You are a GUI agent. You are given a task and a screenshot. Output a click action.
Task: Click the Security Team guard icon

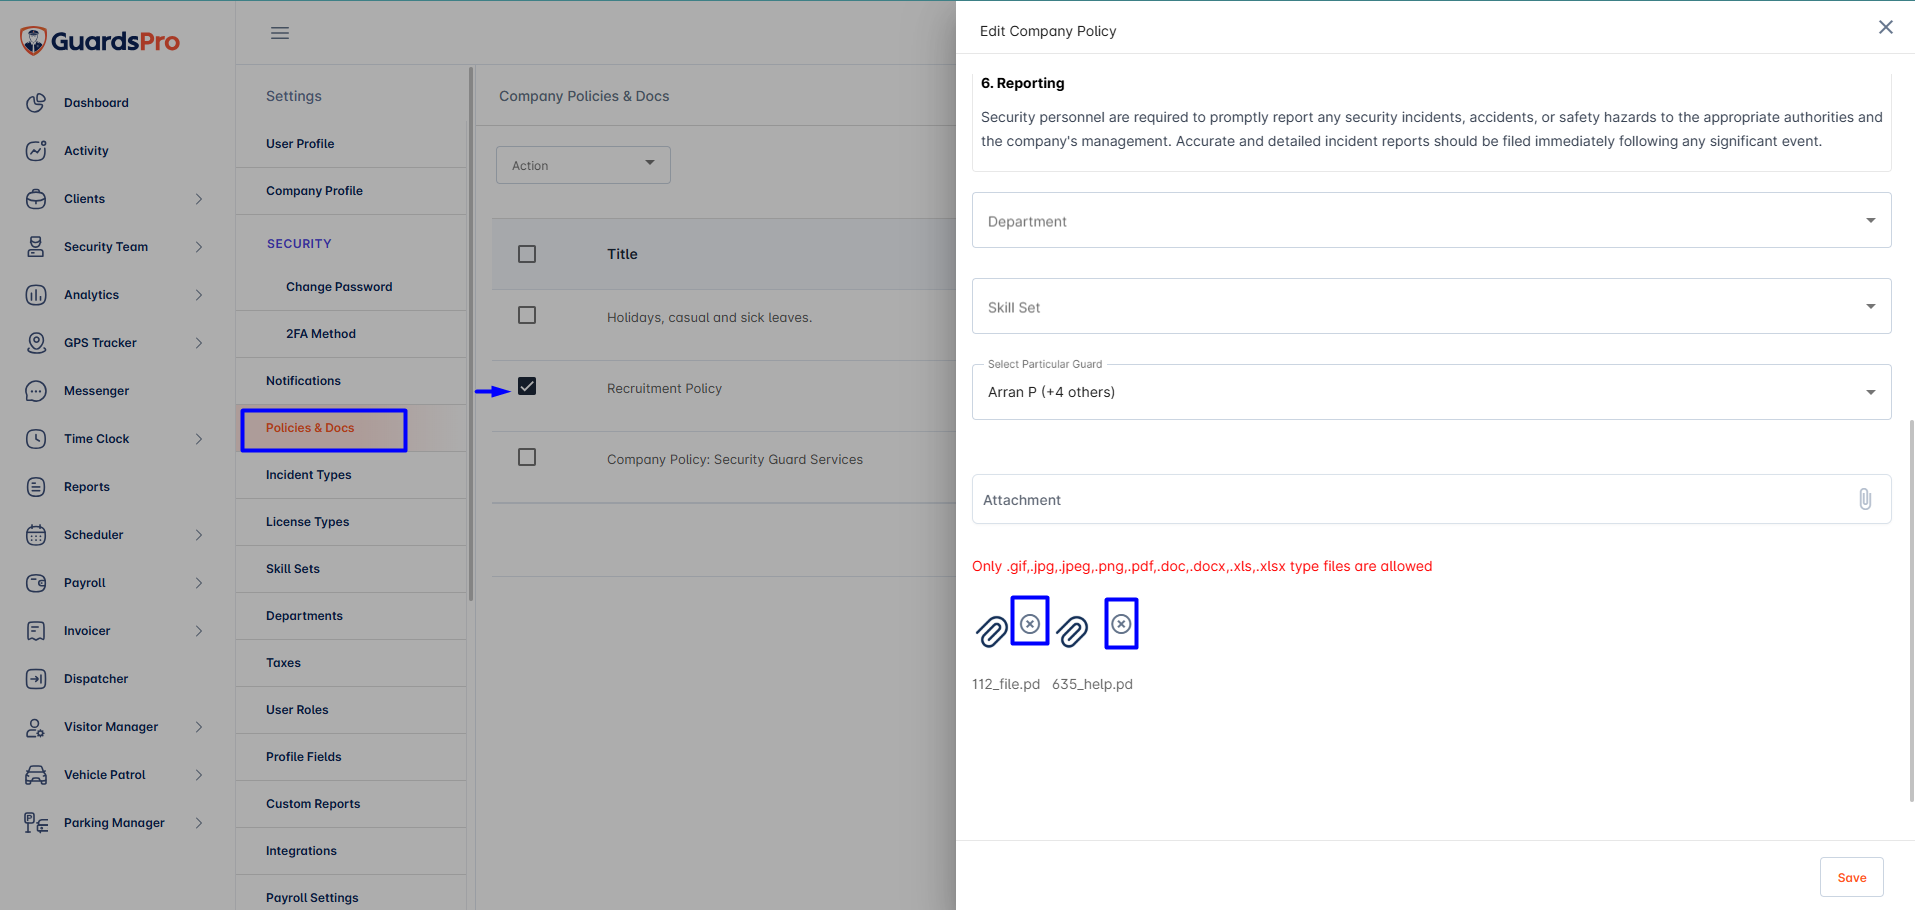pos(36,247)
